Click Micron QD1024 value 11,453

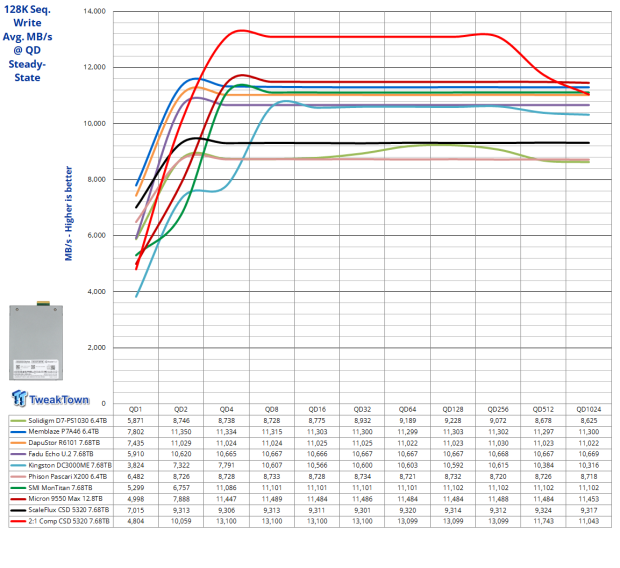pos(589,499)
